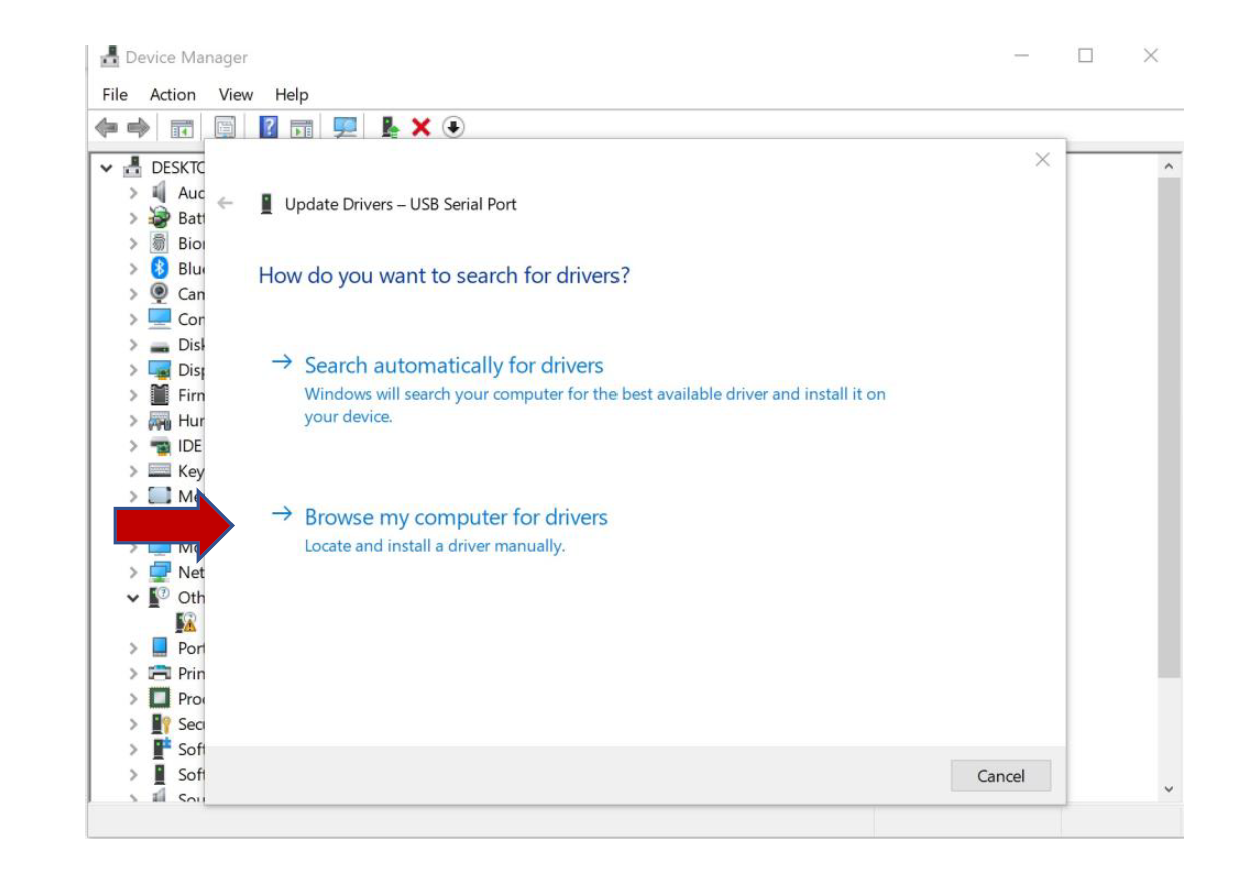Click the update driver toolbar icon

[391, 128]
